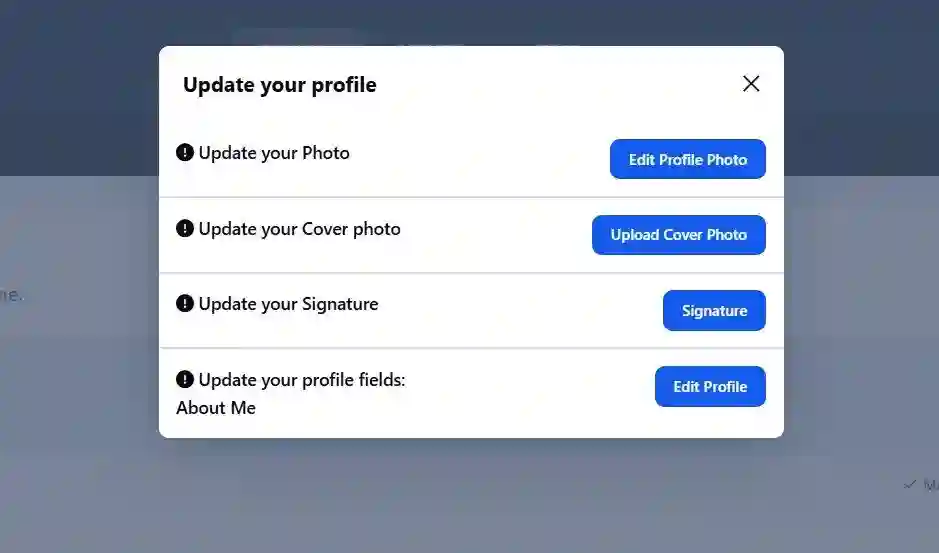The image size is (939, 553).
Task: Click the cut-off label next to the checkmark
Action: 931,484
